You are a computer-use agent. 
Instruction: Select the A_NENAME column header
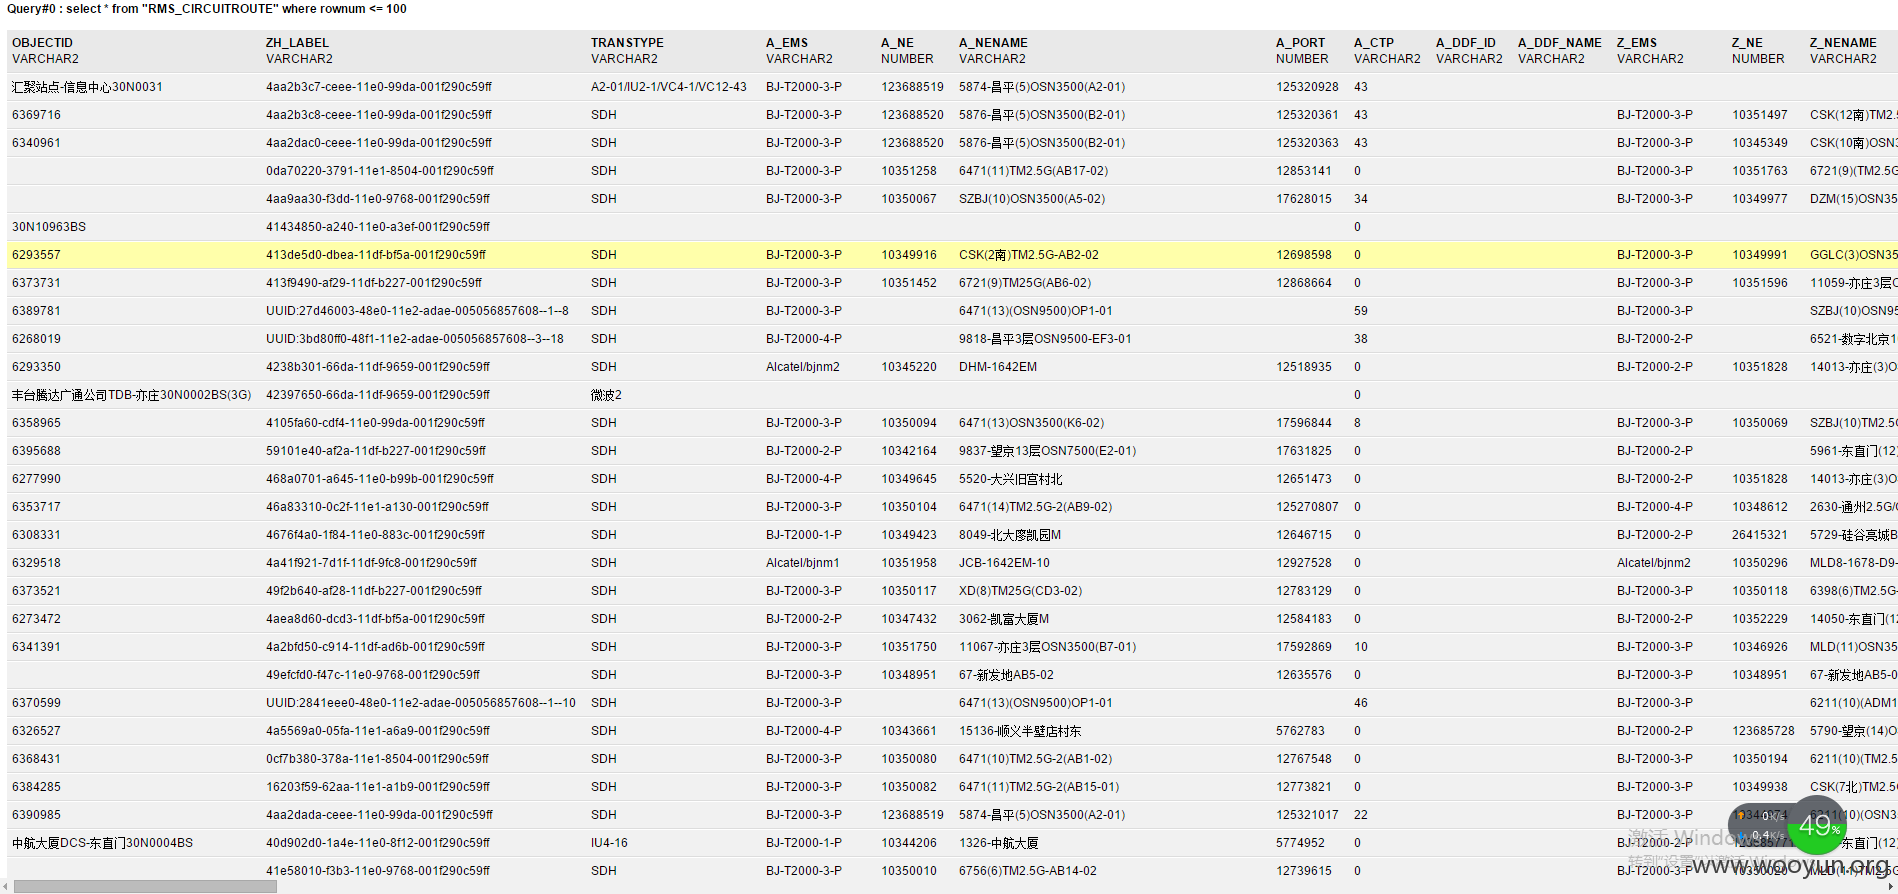(993, 43)
